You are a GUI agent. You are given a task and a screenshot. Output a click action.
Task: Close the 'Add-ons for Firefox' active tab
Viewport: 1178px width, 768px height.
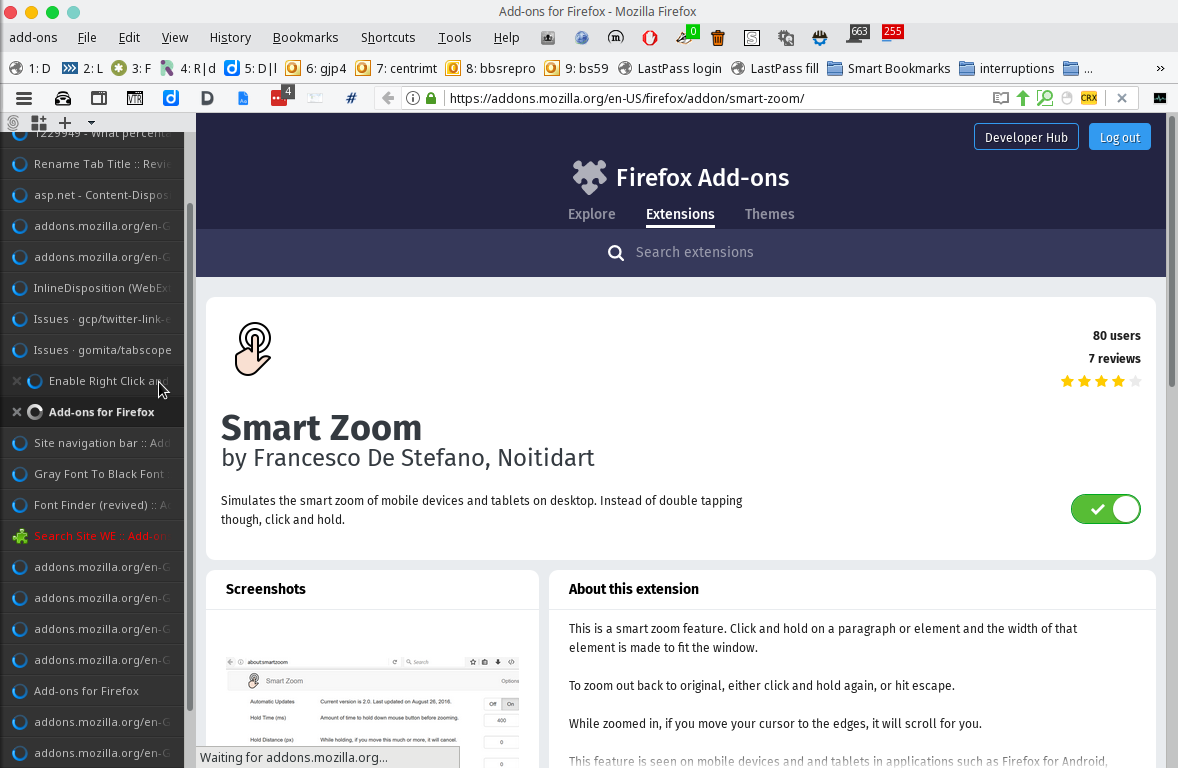click(x=17, y=412)
